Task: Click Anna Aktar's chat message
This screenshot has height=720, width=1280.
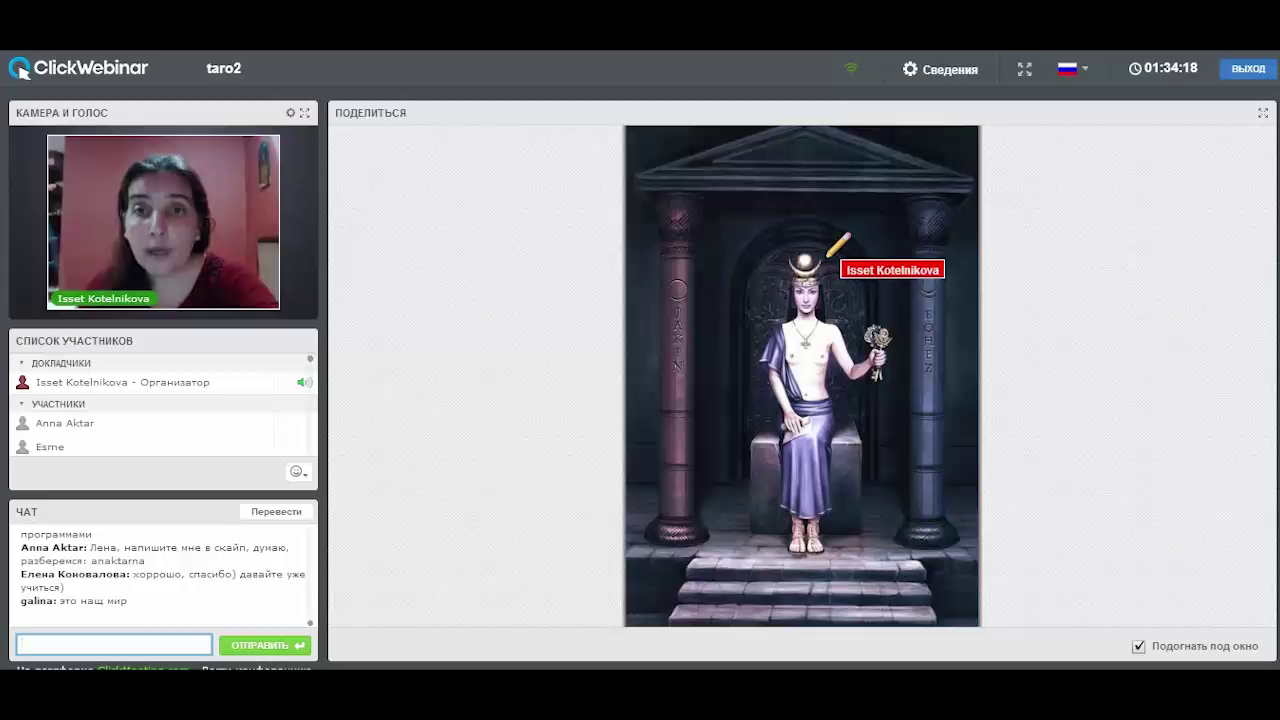Action: click(155, 554)
